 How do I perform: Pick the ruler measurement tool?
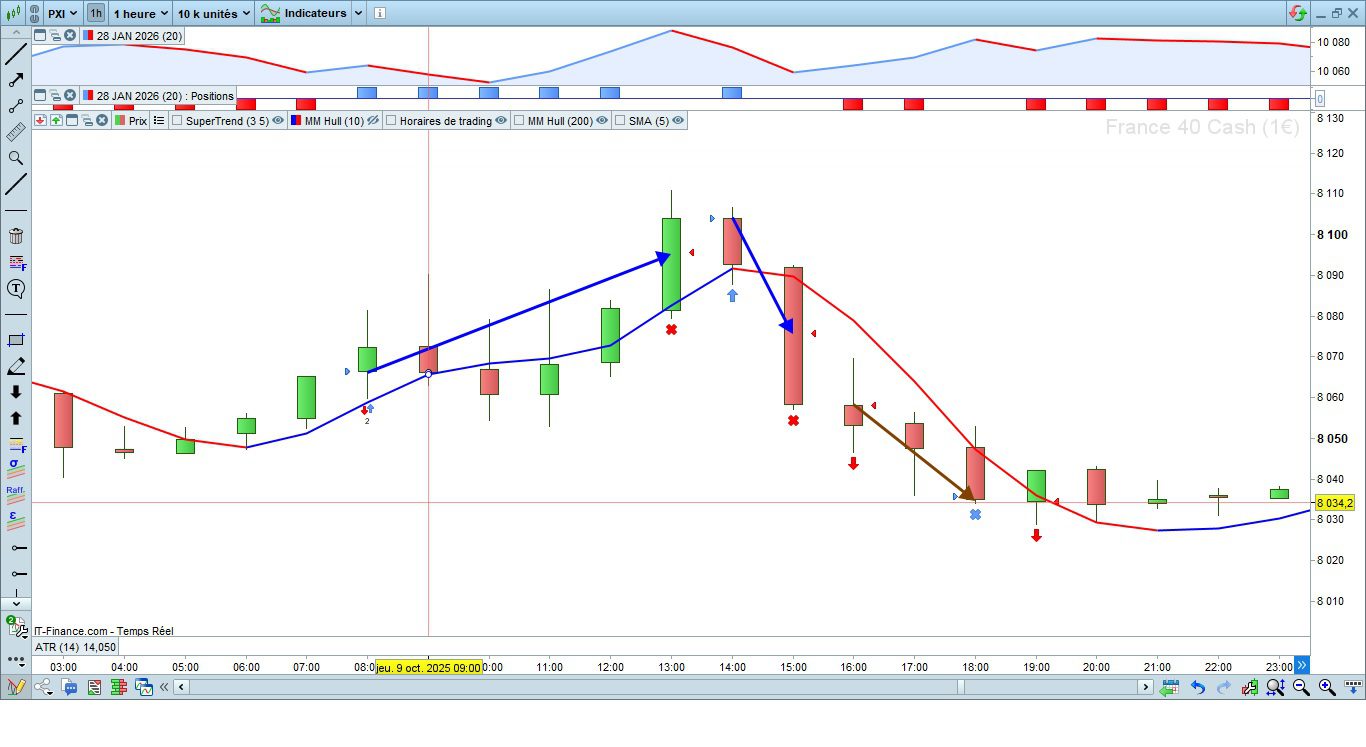click(x=16, y=132)
